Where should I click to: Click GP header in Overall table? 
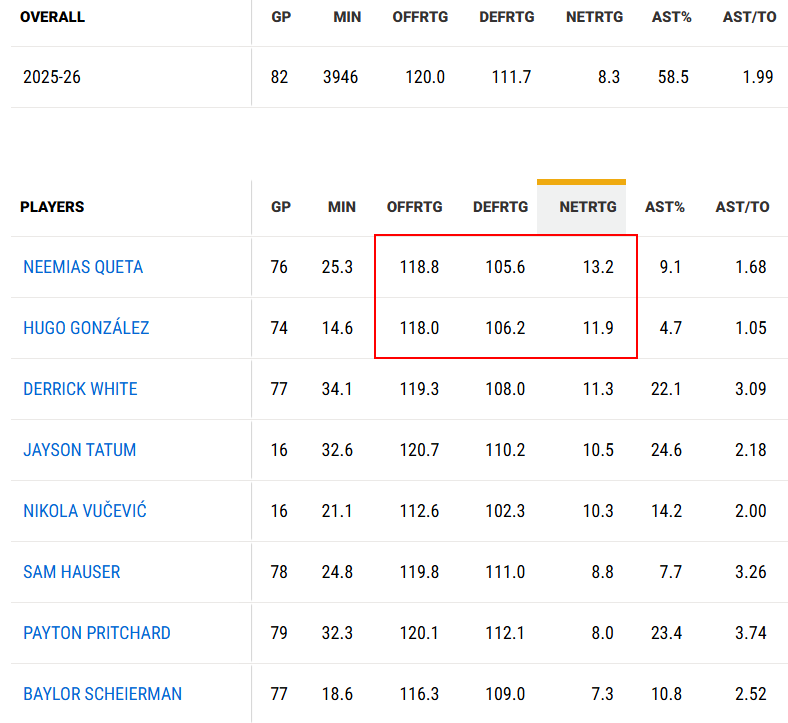tap(281, 17)
